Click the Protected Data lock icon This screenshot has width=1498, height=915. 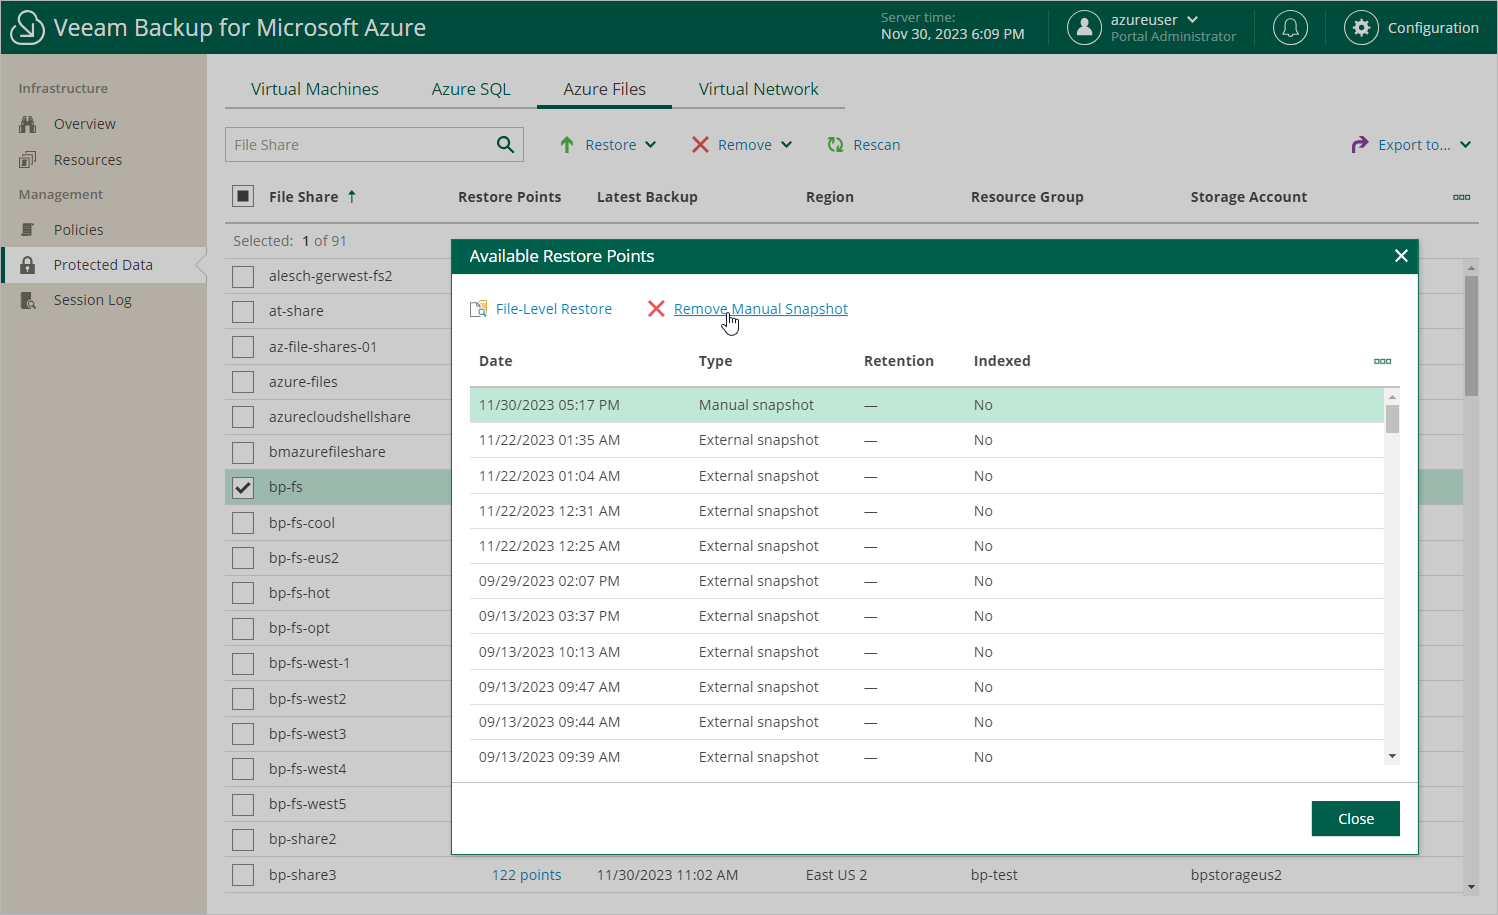tap(28, 265)
